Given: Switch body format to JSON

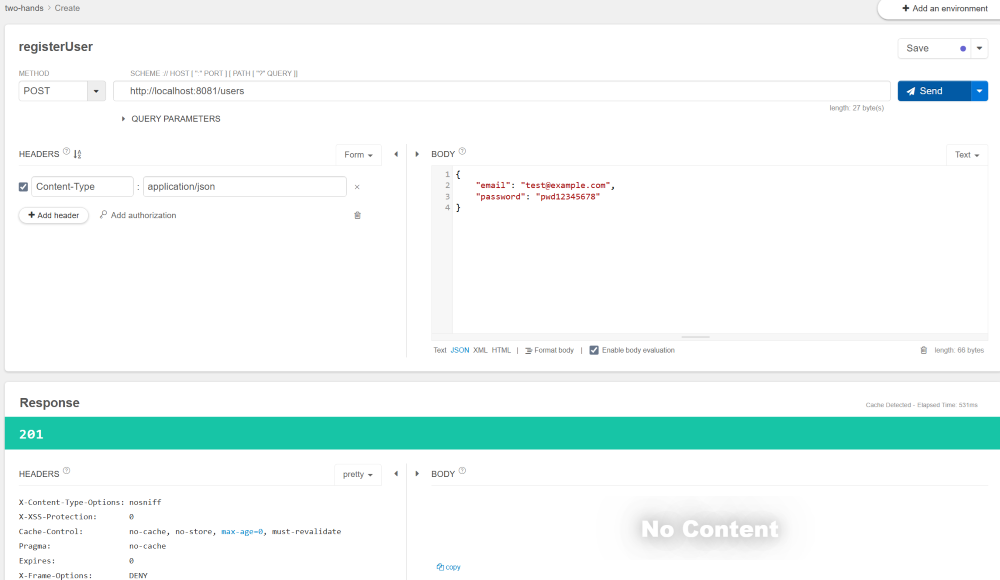Looking at the screenshot, I should point(460,350).
